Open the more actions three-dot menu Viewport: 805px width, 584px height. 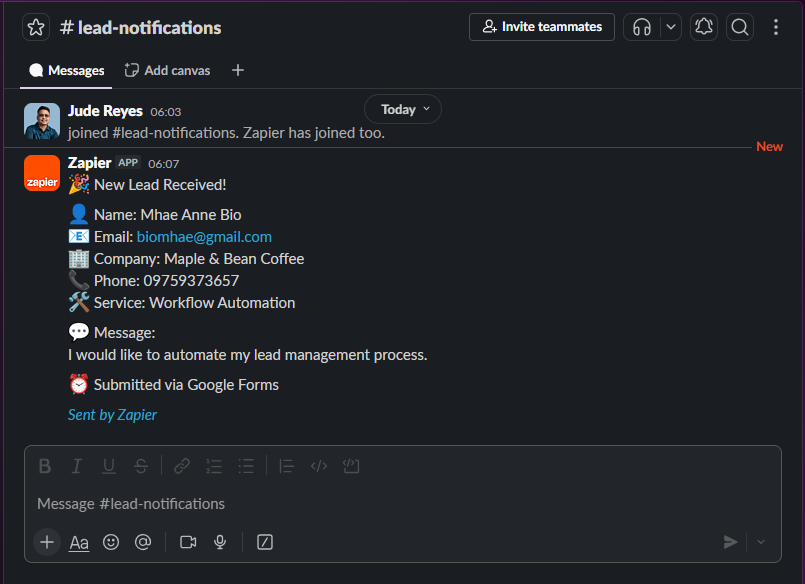776,27
